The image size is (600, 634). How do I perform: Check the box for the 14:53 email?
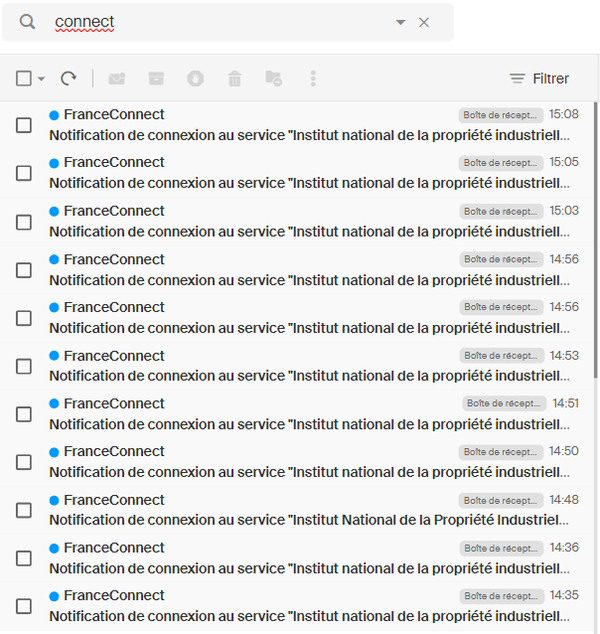23,366
